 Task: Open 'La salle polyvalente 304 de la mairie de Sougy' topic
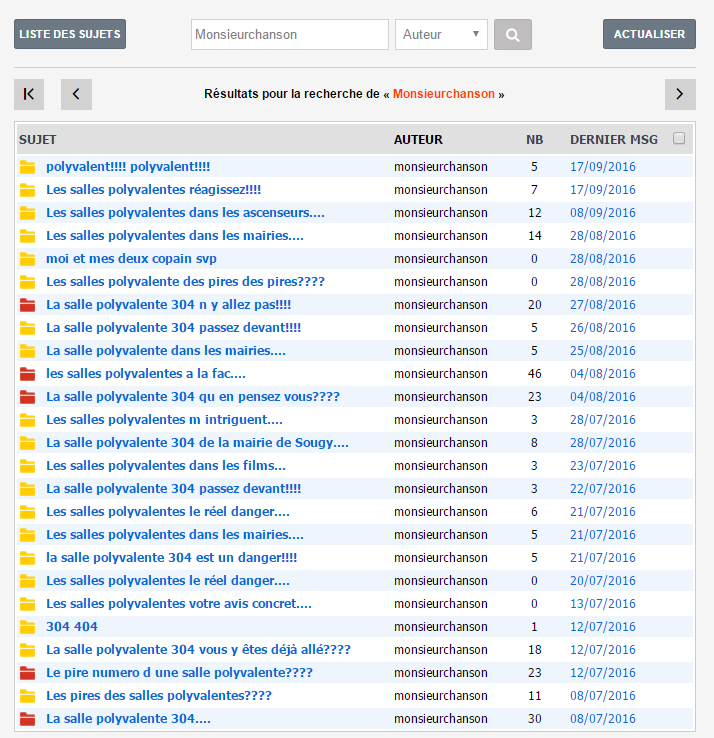pos(197,443)
